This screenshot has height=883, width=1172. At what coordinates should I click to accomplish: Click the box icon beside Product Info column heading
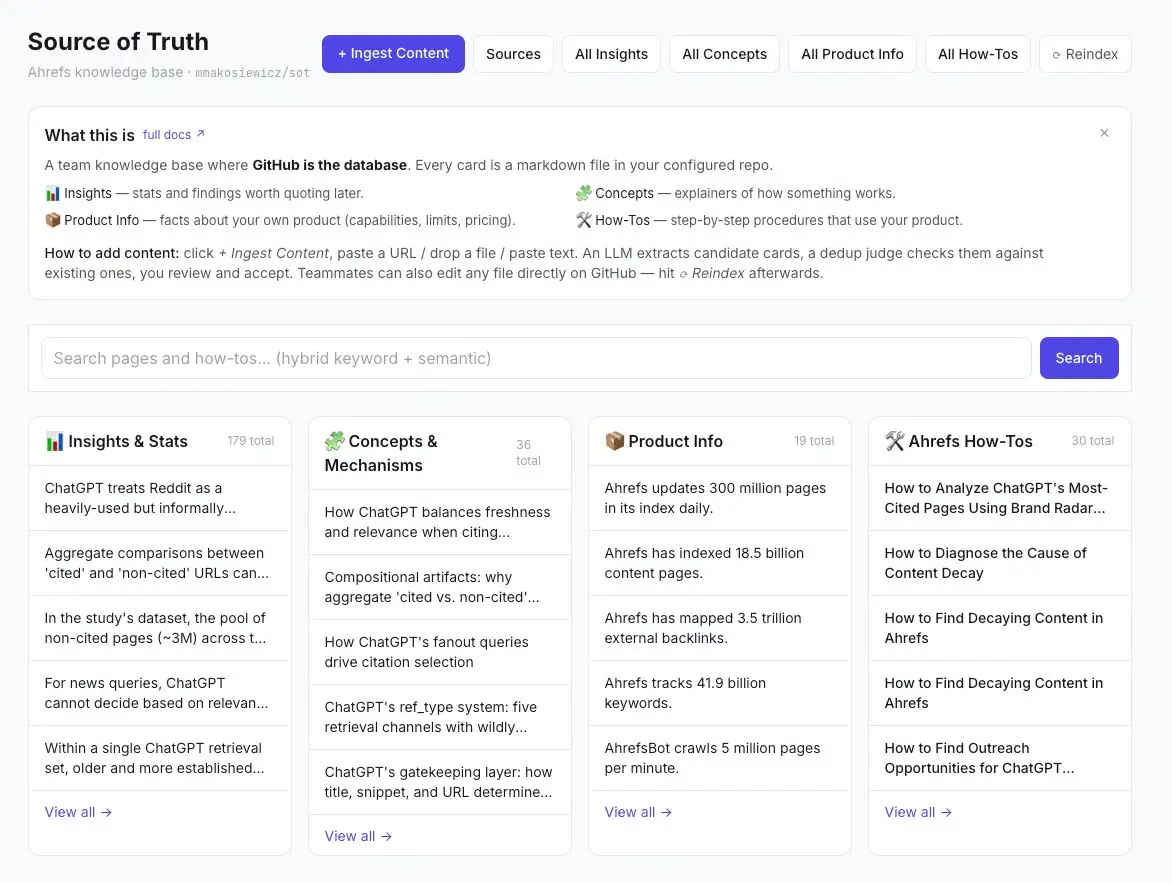[x=614, y=441]
